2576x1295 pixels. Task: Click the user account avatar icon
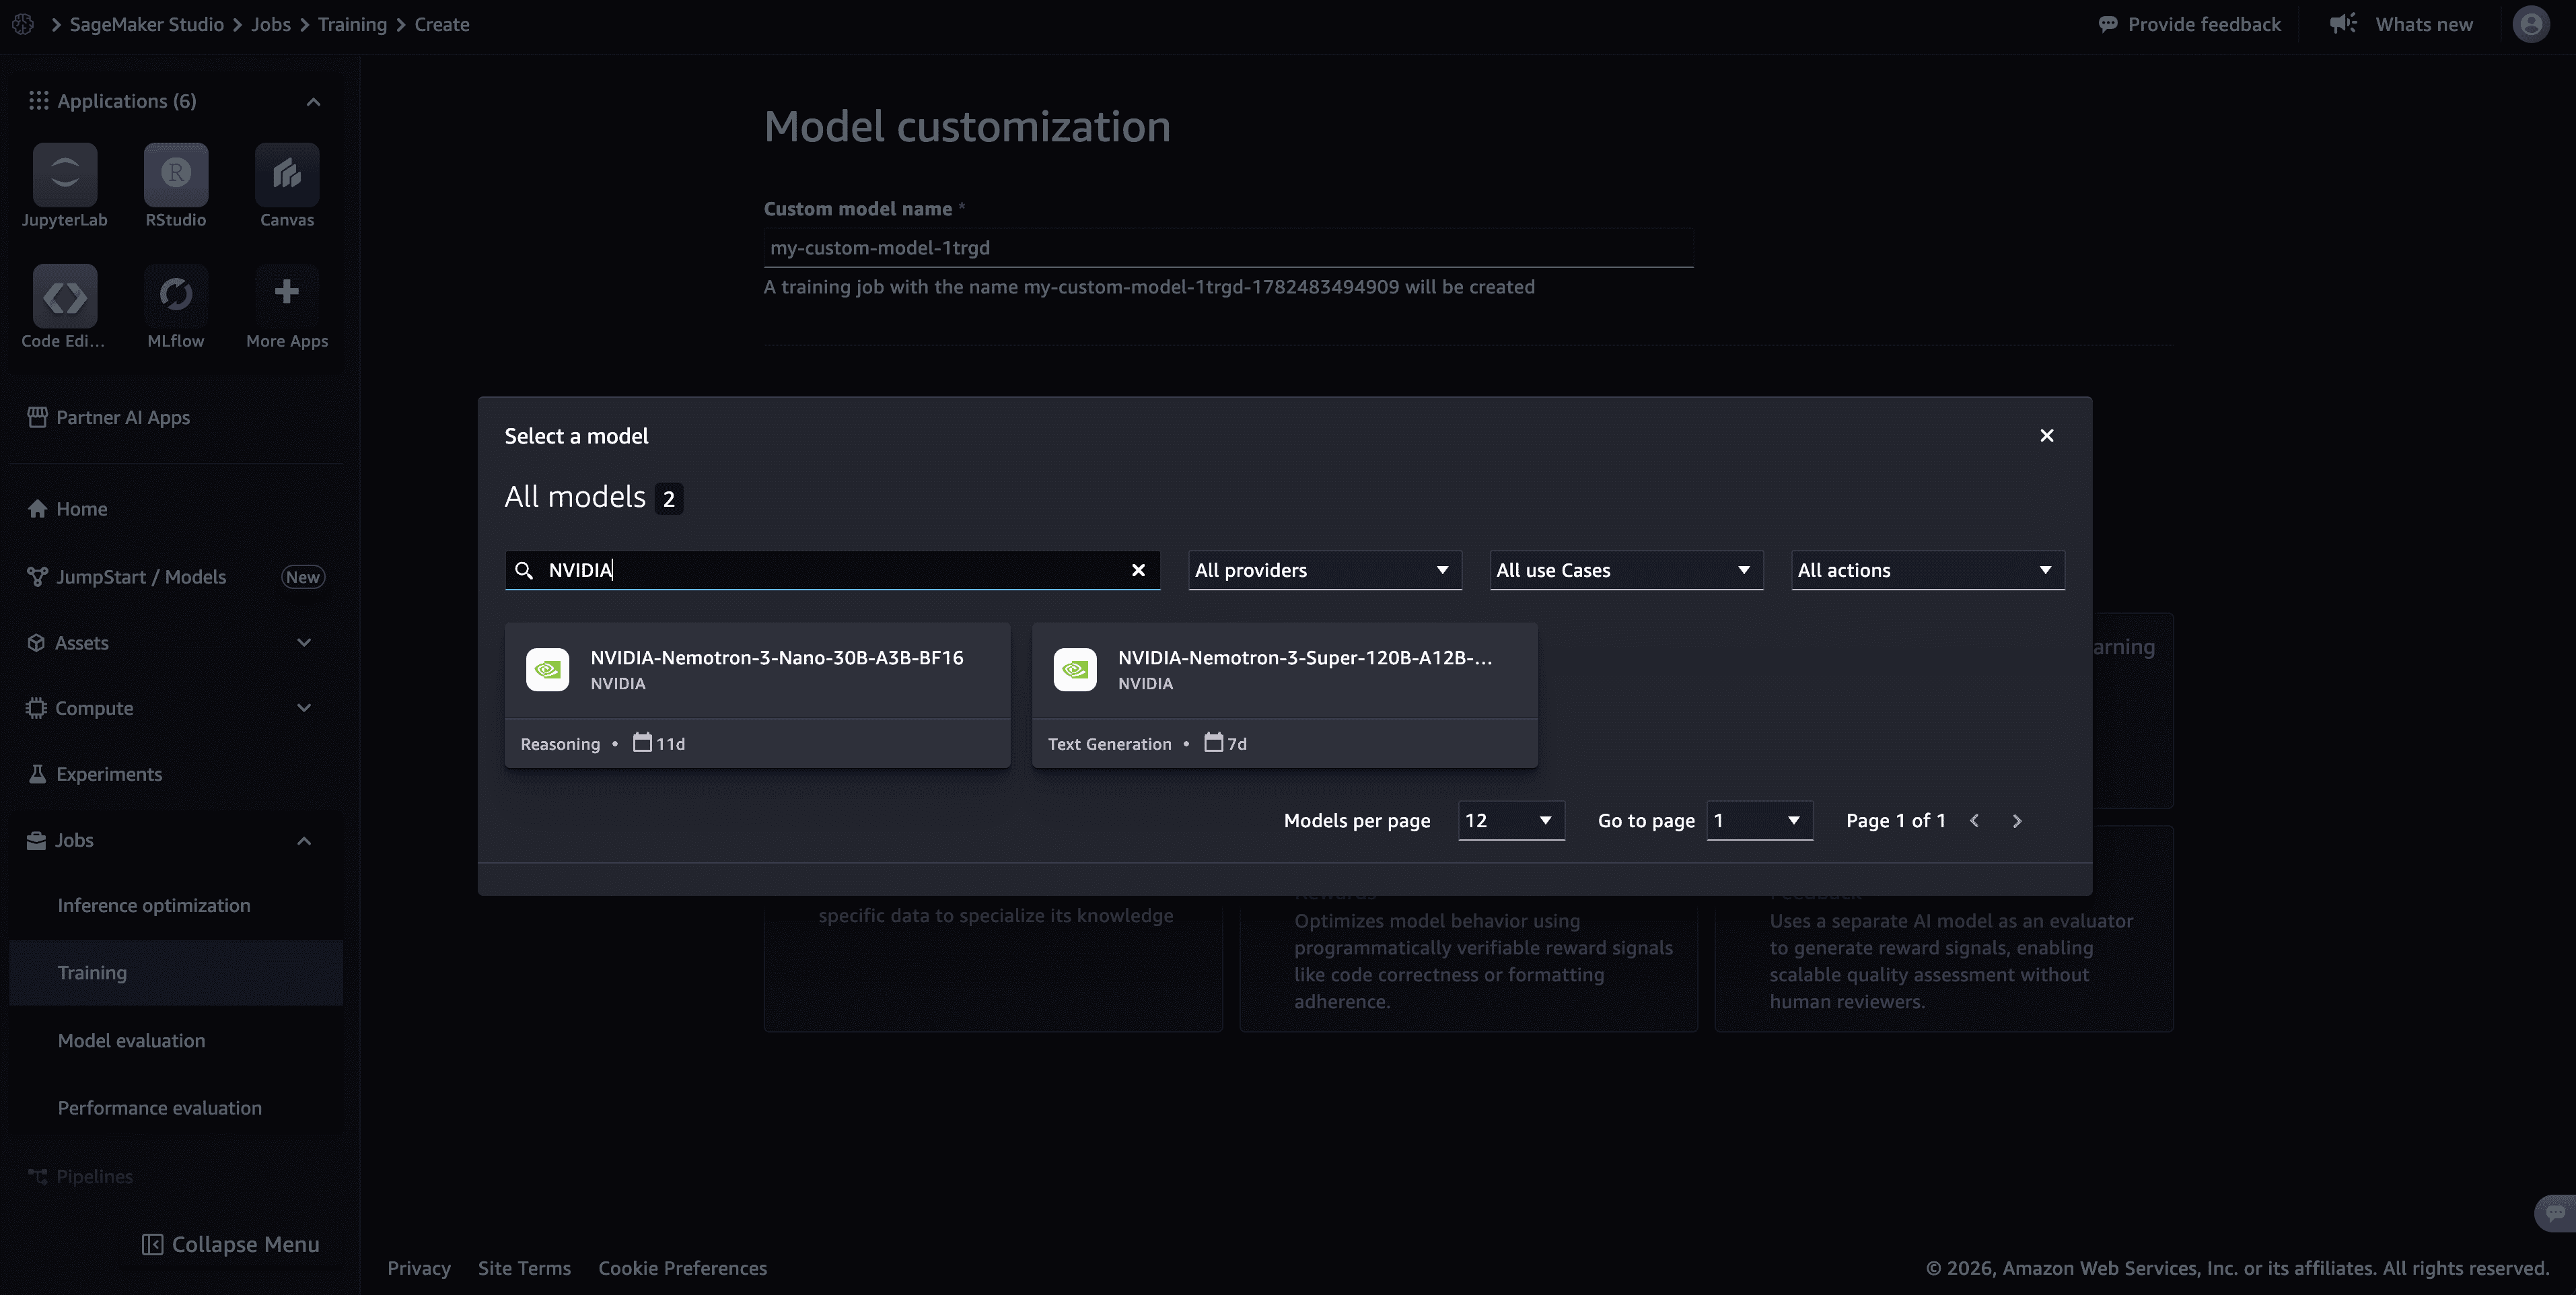pyautogui.click(x=2531, y=24)
